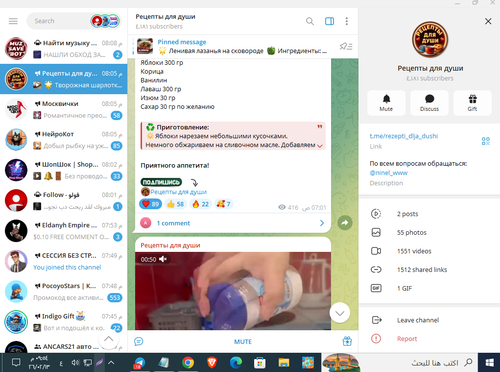Open the gift icon in bottom bar

[347, 341]
